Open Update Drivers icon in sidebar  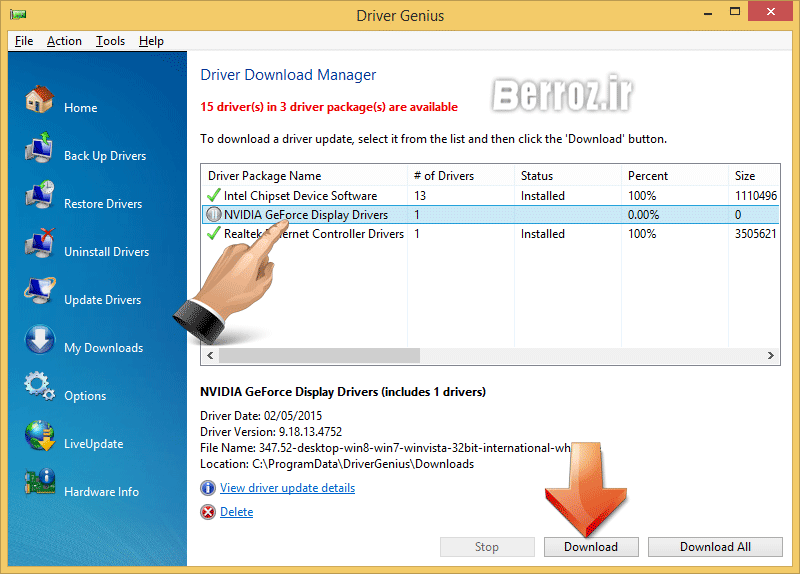(x=39, y=294)
